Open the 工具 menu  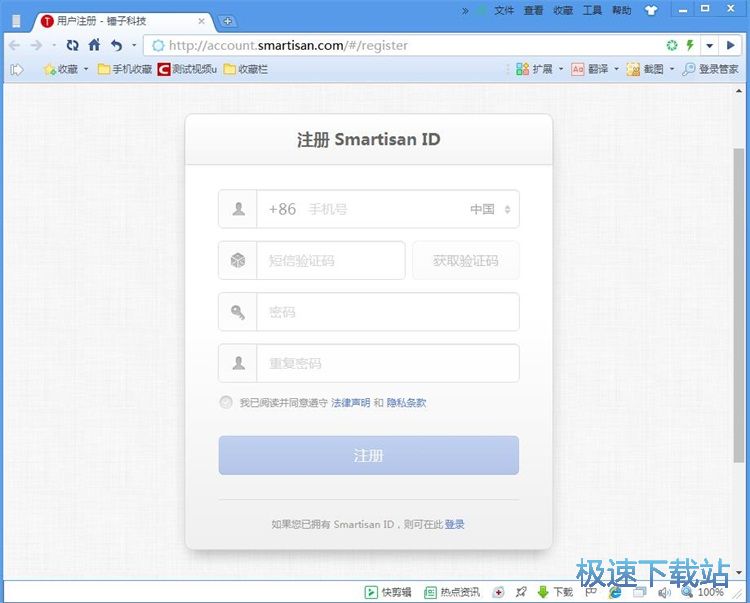tap(592, 11)
